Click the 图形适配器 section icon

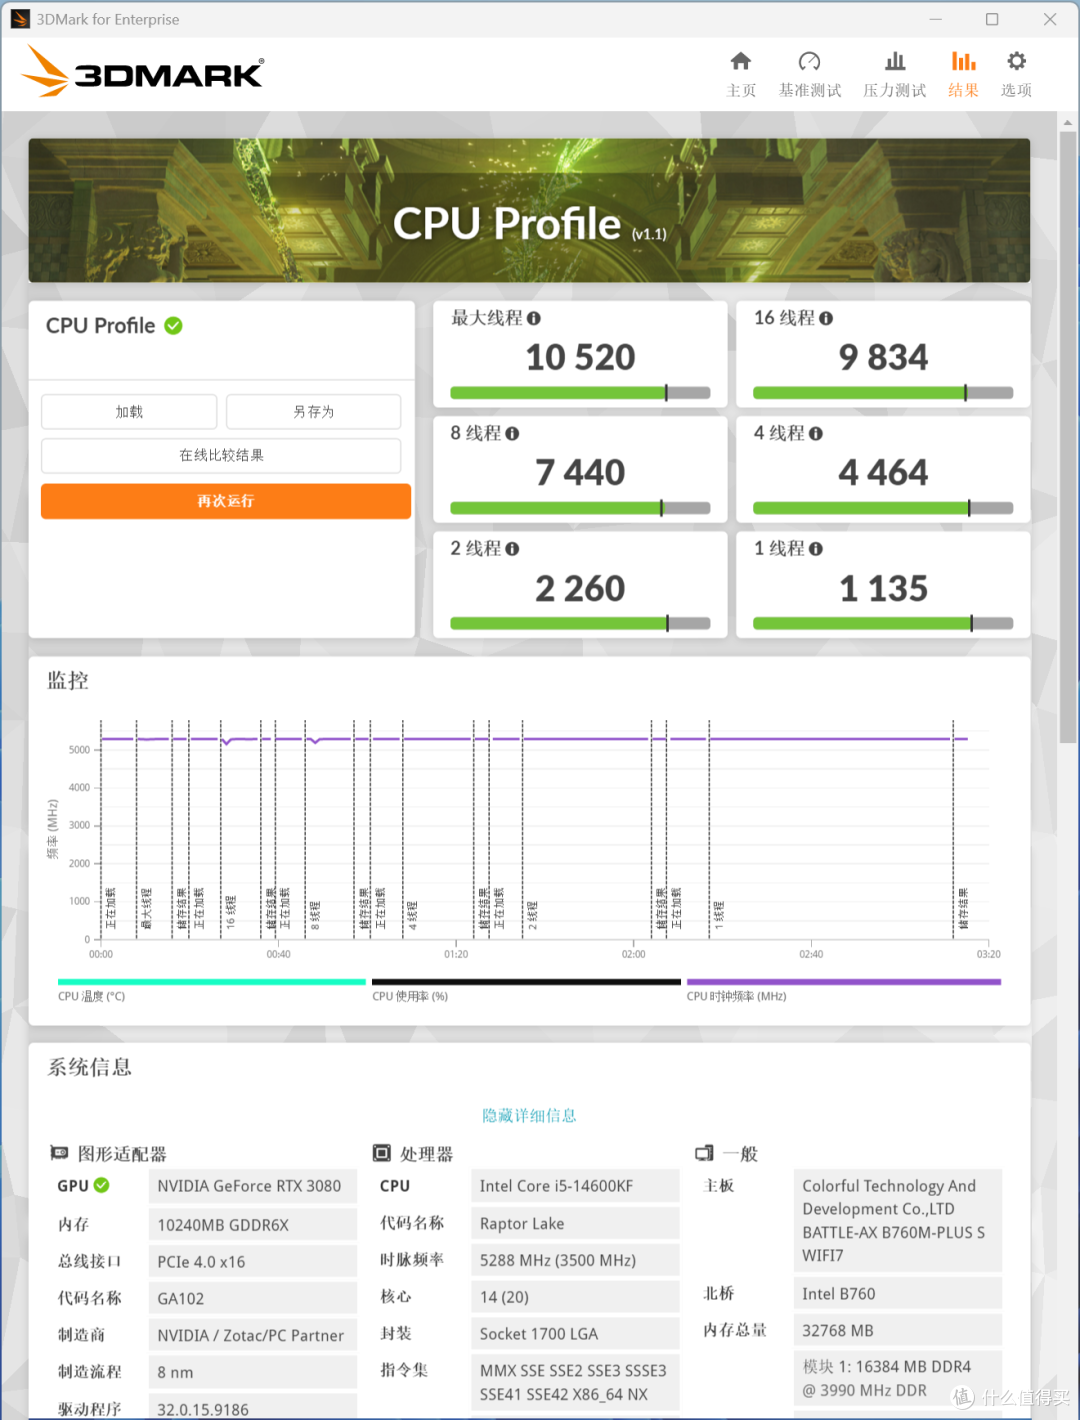[x=59, y=1154]
